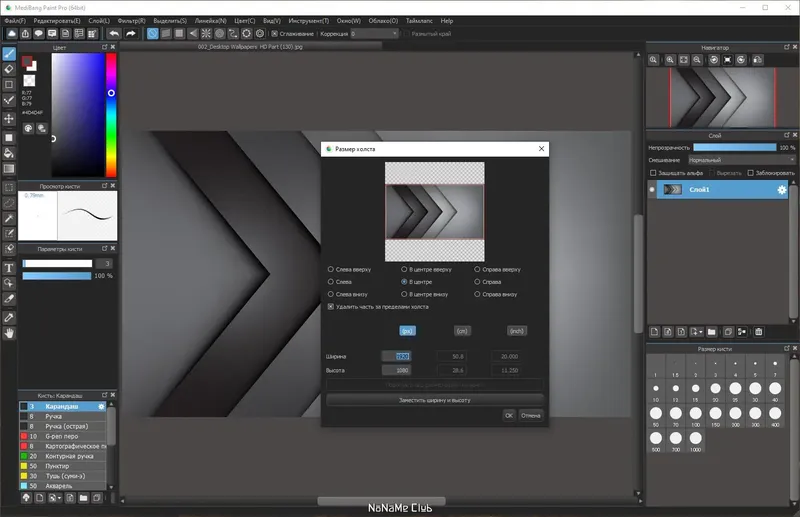800x517 pixels.
Task: Select the Ручка (острая) brush
Action: pos(63,427)
